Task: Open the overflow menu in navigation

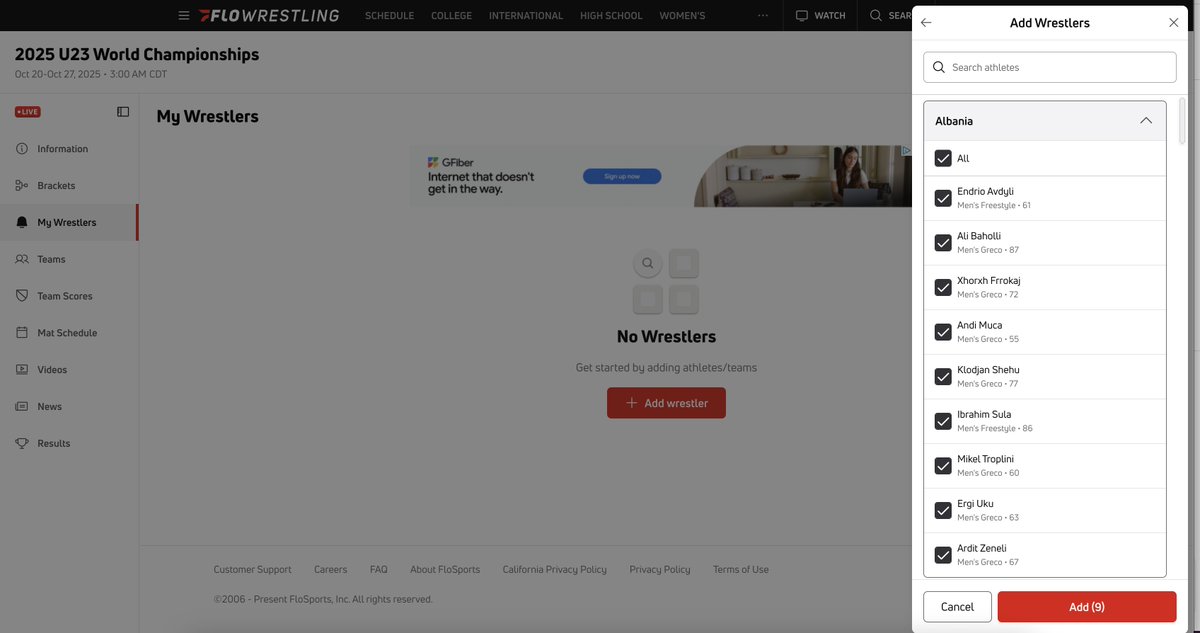Action: coord(758,13)
